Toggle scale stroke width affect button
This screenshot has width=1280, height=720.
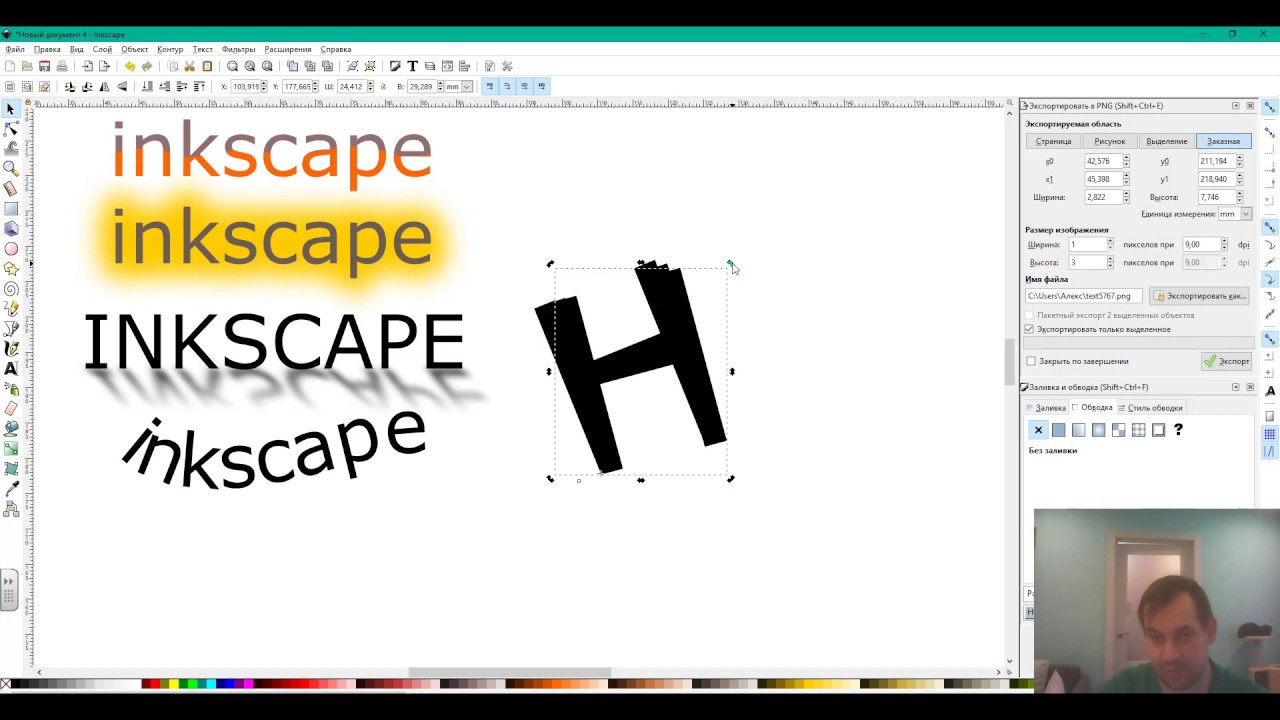tap(490, 87)
